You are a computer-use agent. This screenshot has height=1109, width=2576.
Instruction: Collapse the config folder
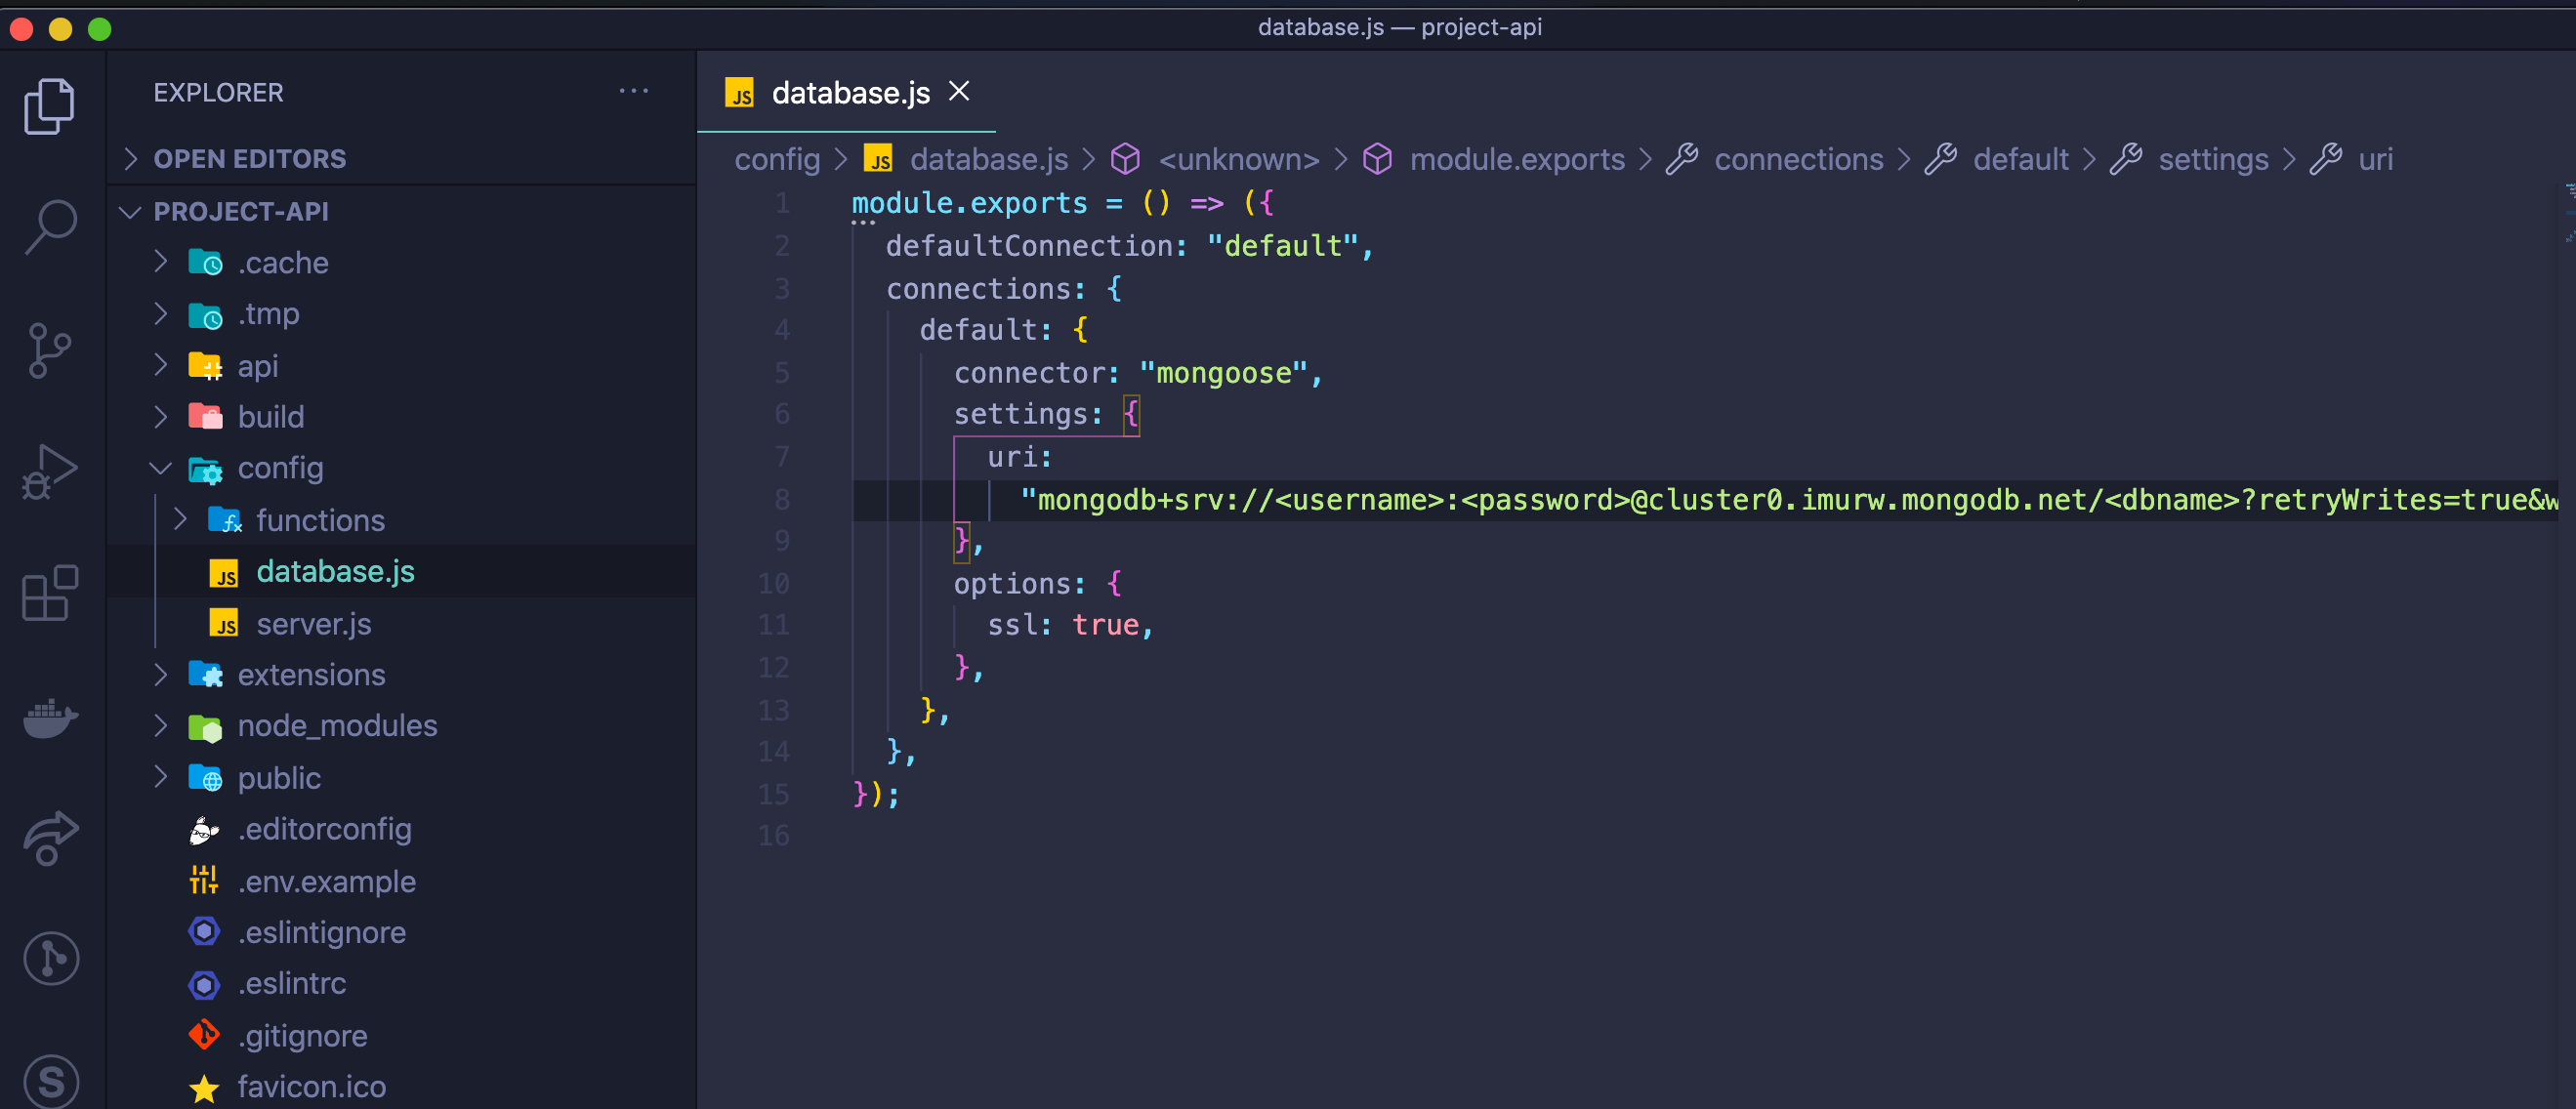[x=279, y=468]
